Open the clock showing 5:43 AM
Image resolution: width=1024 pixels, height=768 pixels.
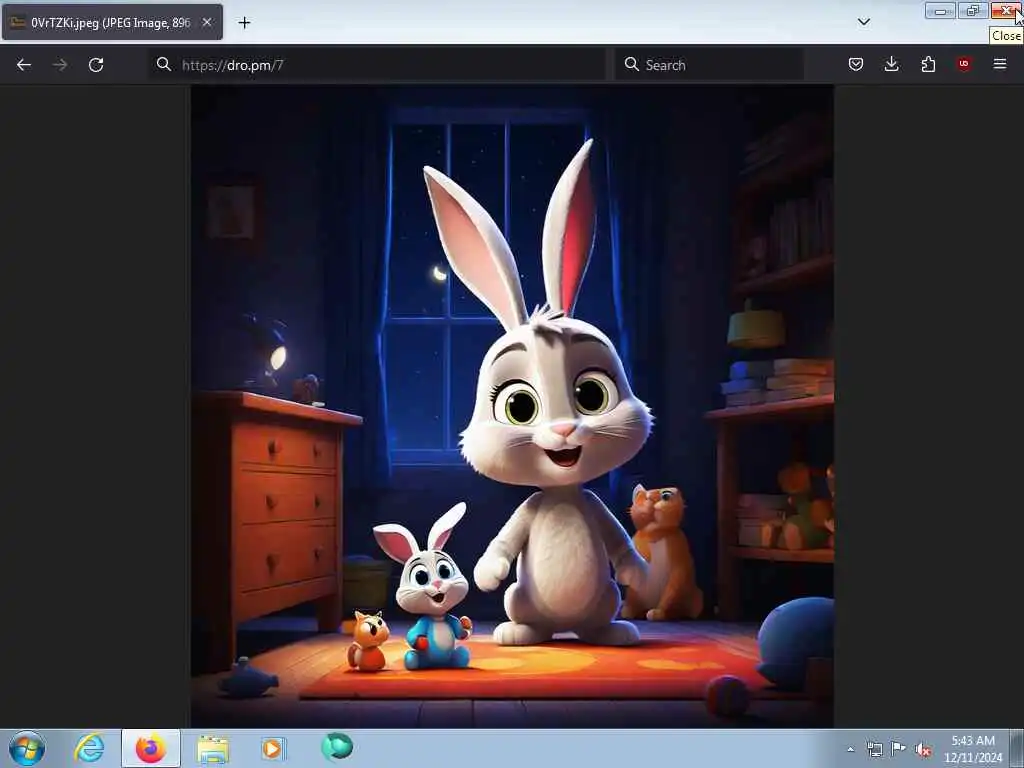tap(972, 749)
